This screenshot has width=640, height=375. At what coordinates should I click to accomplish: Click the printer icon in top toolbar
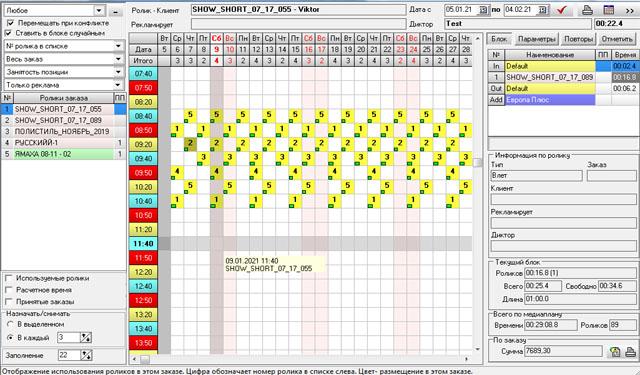point(587,10)
